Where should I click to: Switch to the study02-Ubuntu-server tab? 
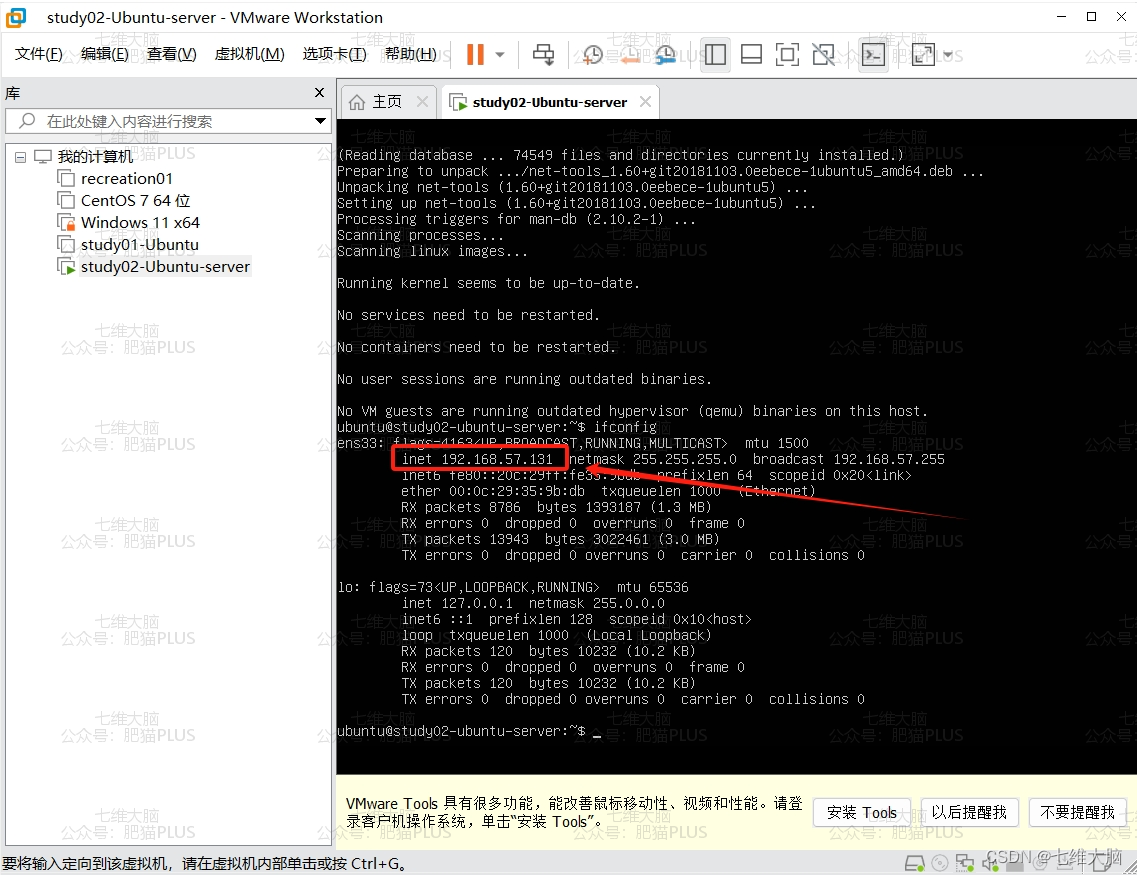coord(549,102)
